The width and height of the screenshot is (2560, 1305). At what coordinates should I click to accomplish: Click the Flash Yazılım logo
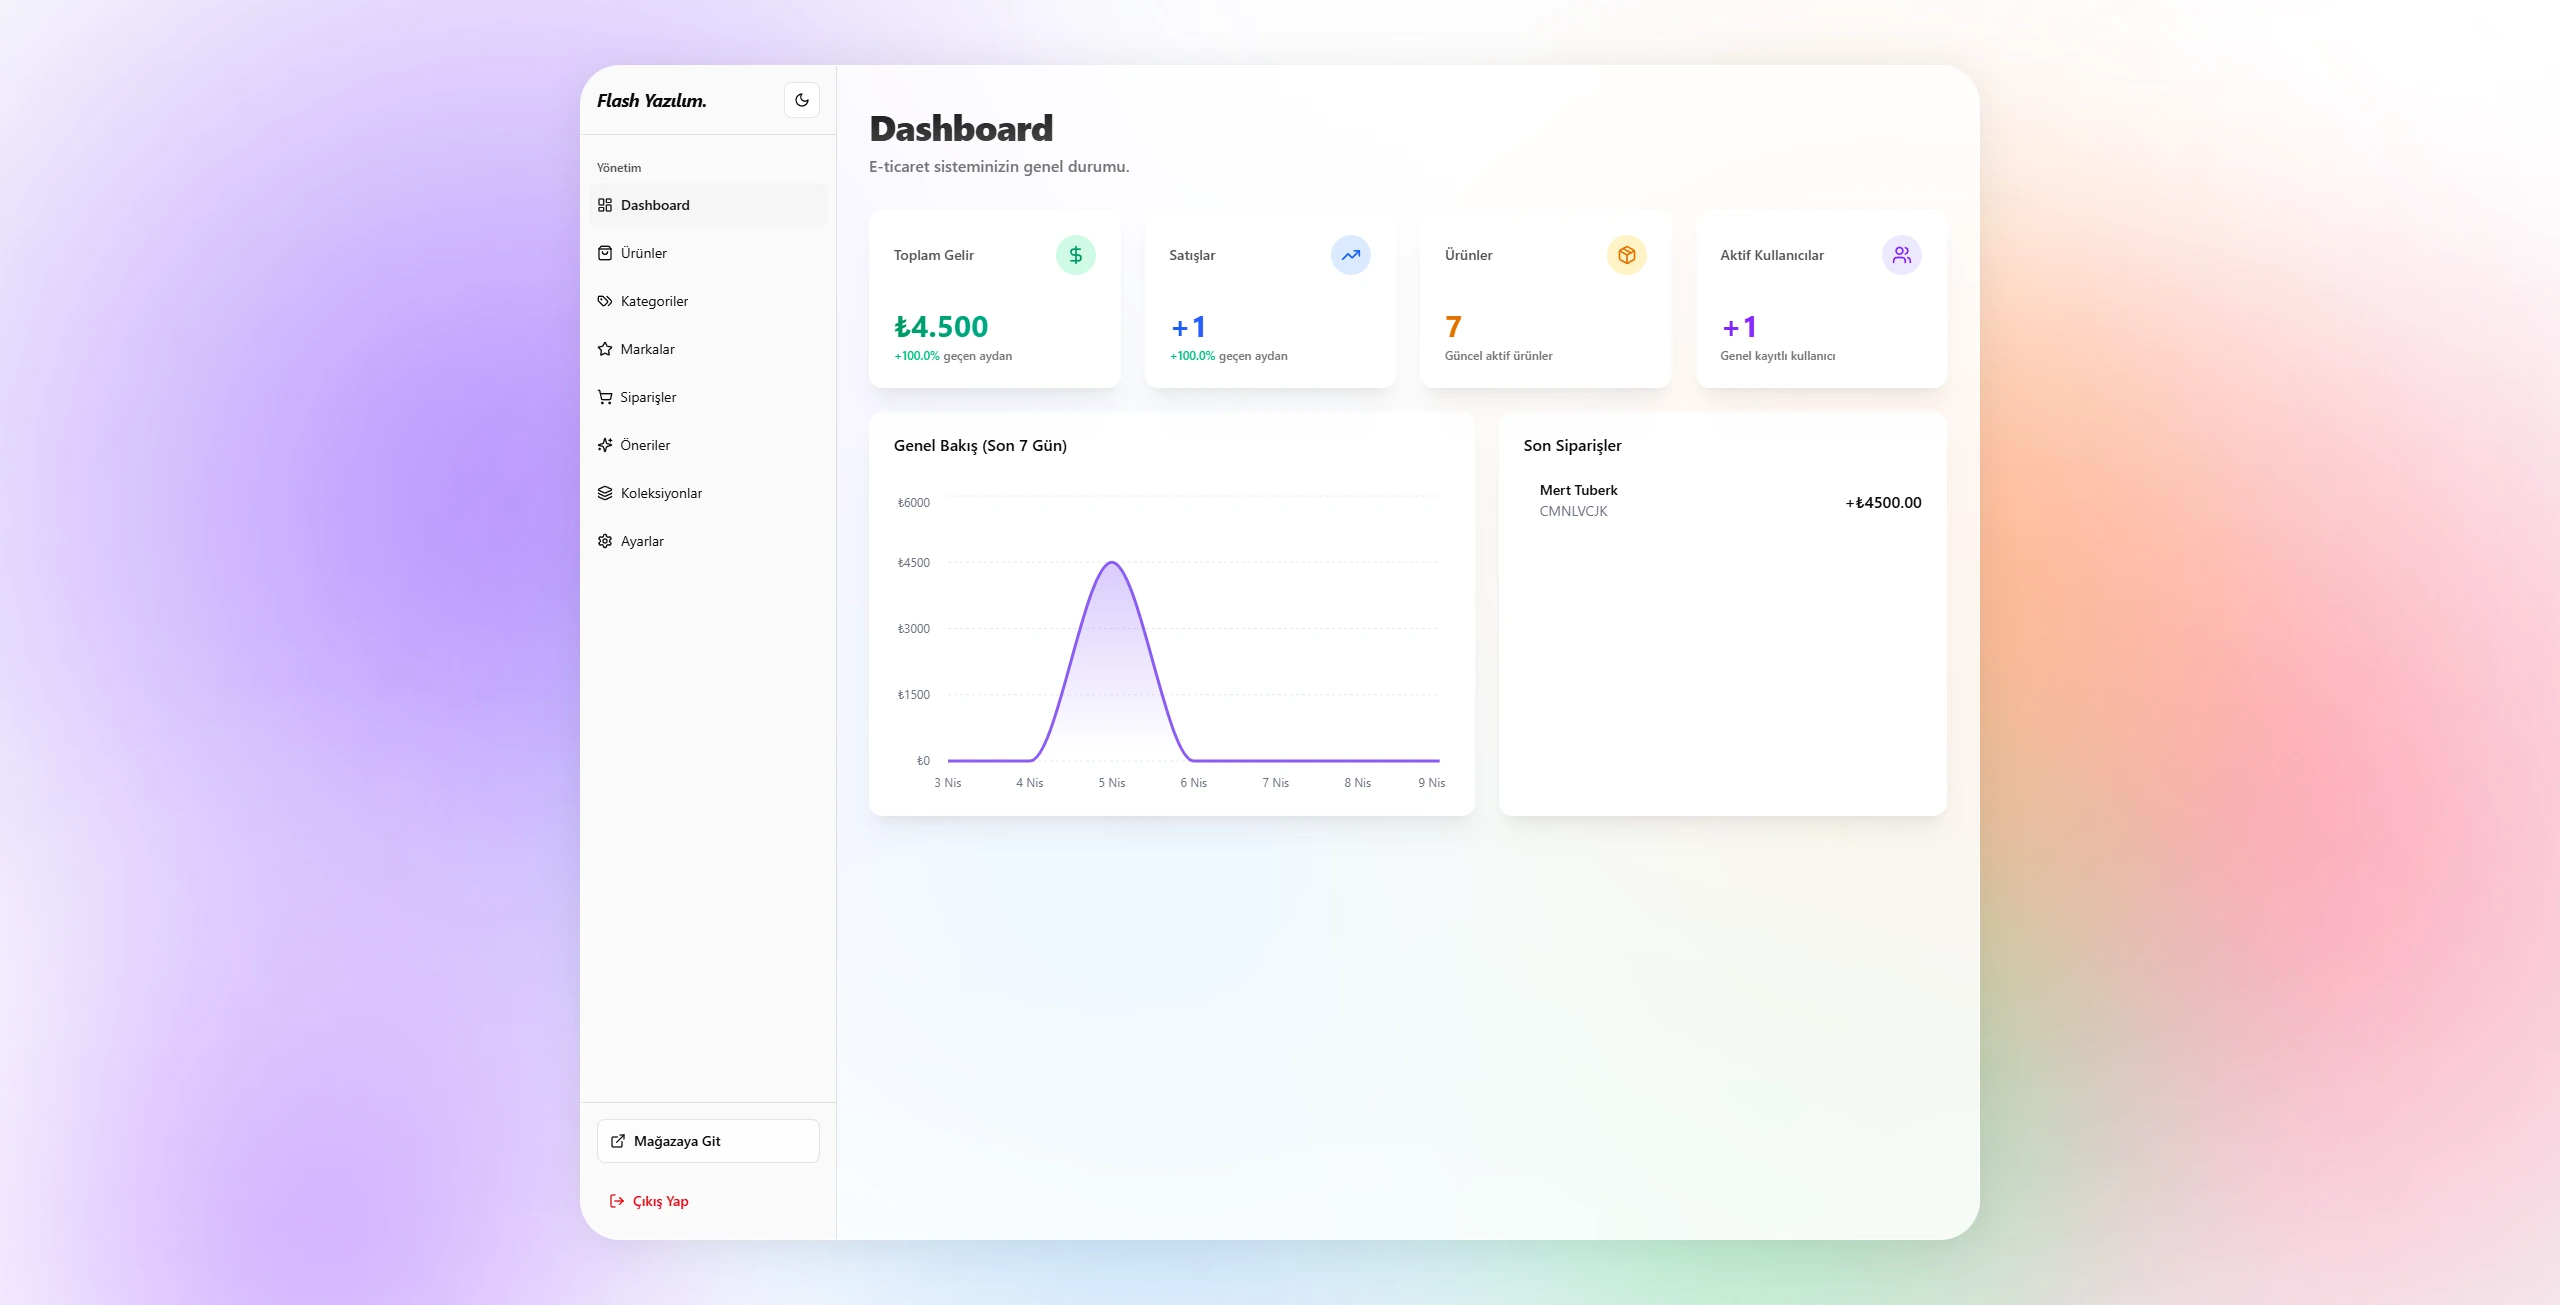pos(652,101)
